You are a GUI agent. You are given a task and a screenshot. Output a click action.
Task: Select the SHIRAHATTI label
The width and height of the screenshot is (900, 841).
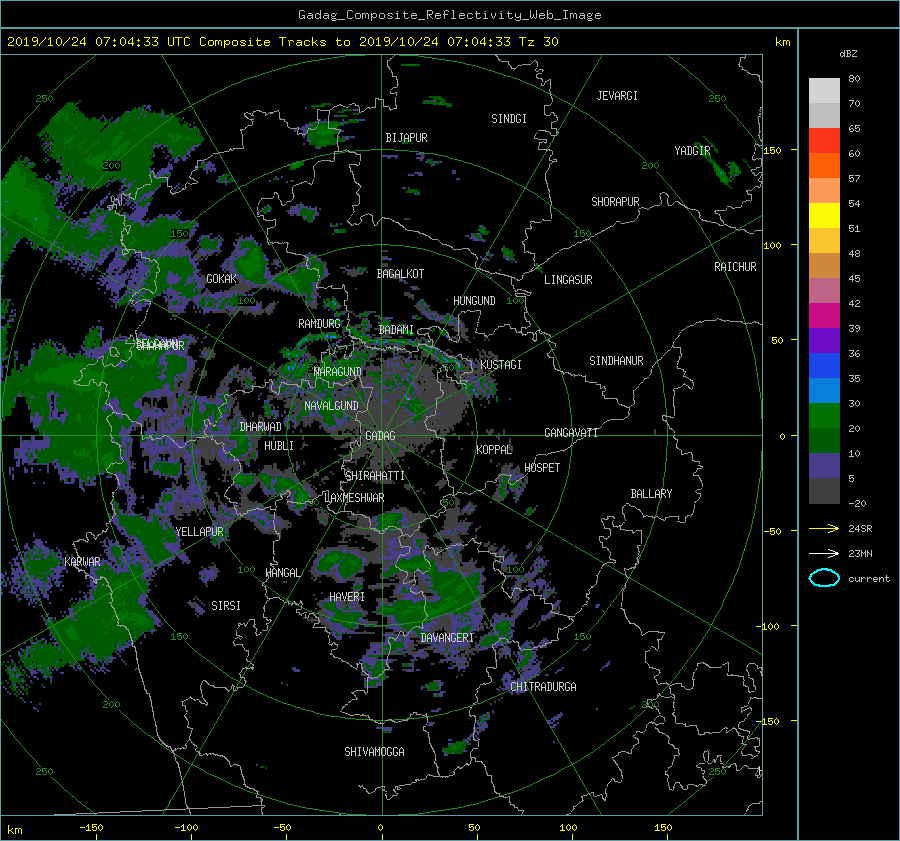[375, 476]
